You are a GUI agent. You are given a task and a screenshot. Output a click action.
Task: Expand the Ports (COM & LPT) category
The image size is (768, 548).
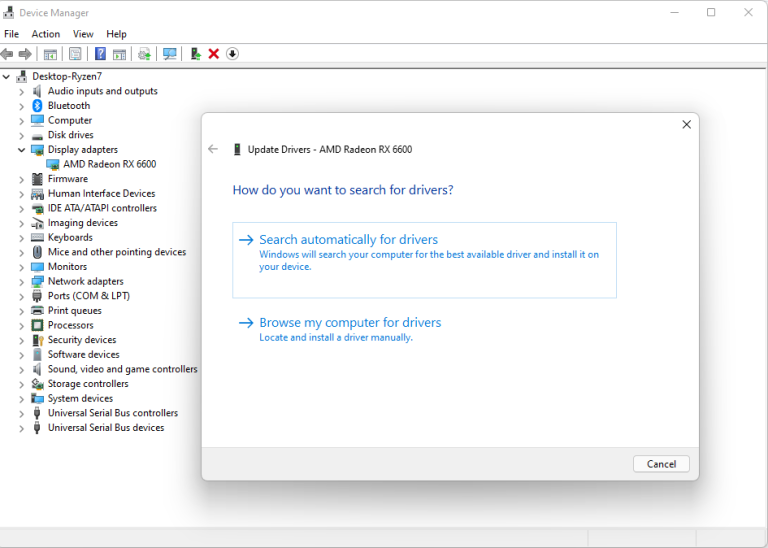22,297
